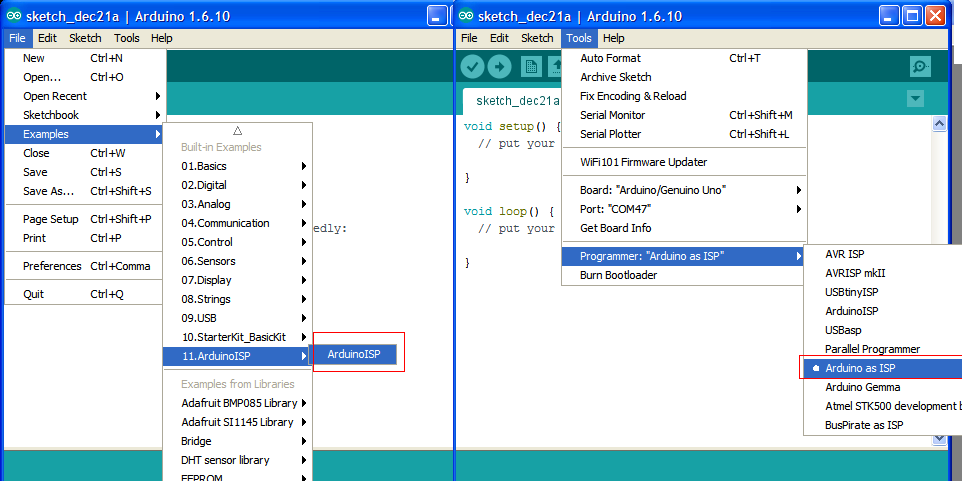Expand Sketchbook submenu
This screenshot has height=481, width=962.
[x=85, y=115]
